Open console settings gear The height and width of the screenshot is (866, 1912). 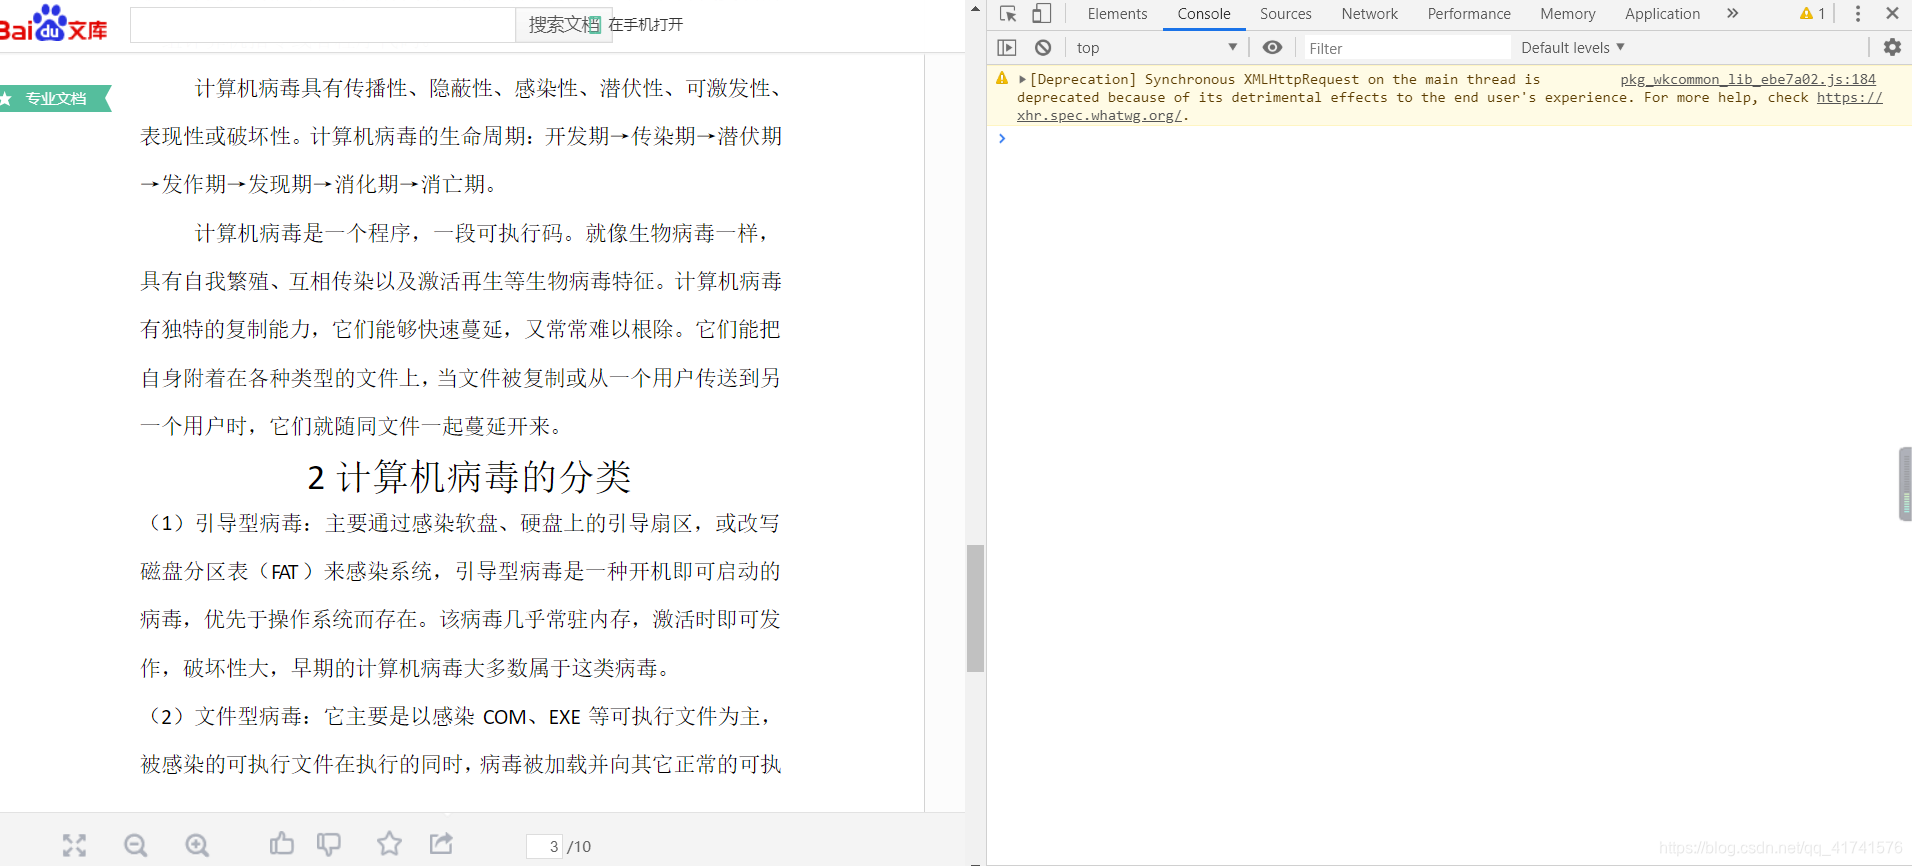[1892, 47]
